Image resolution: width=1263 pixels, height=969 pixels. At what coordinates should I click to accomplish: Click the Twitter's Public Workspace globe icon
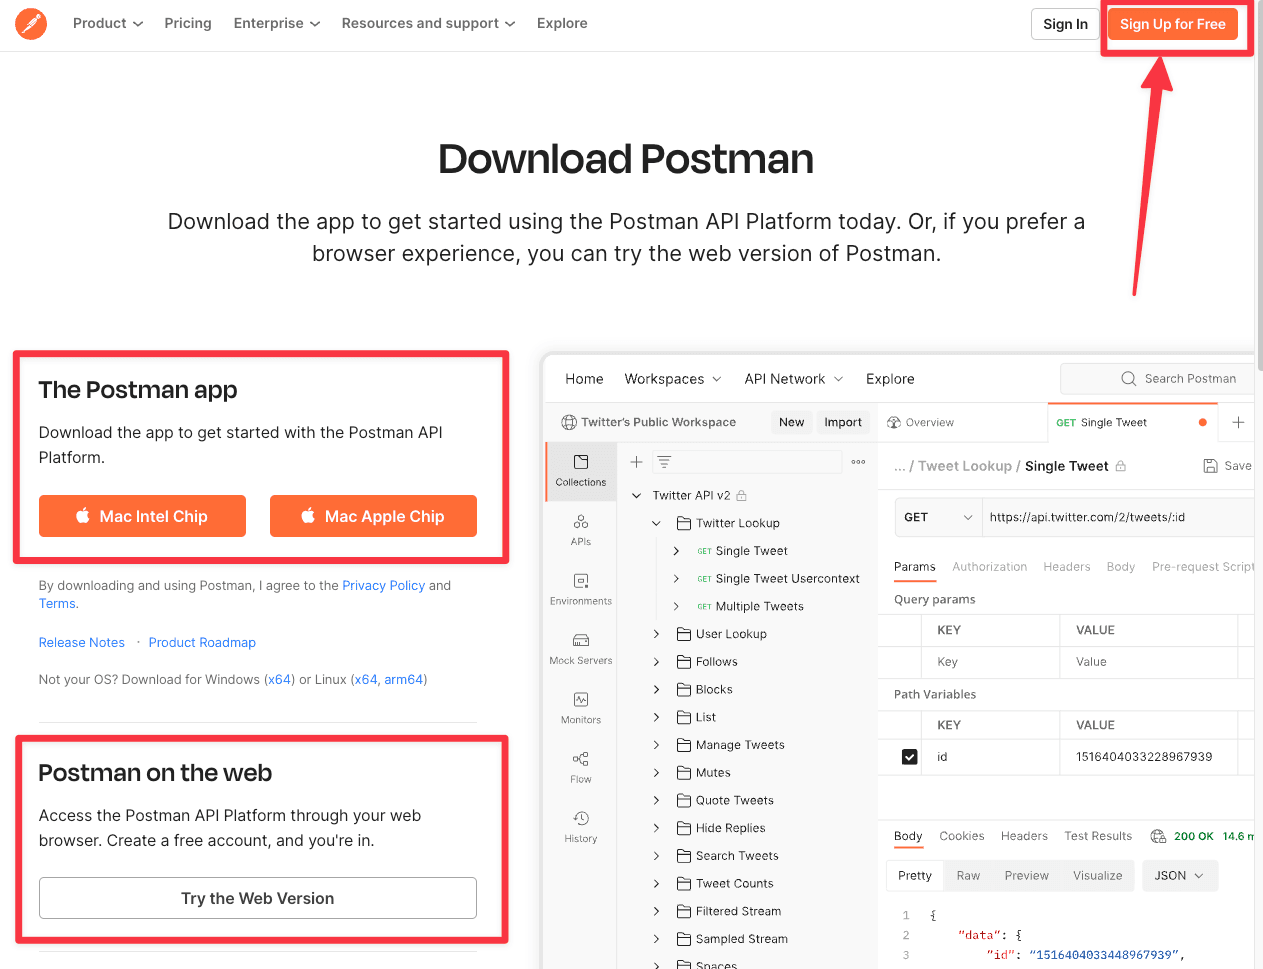(569, 422)
